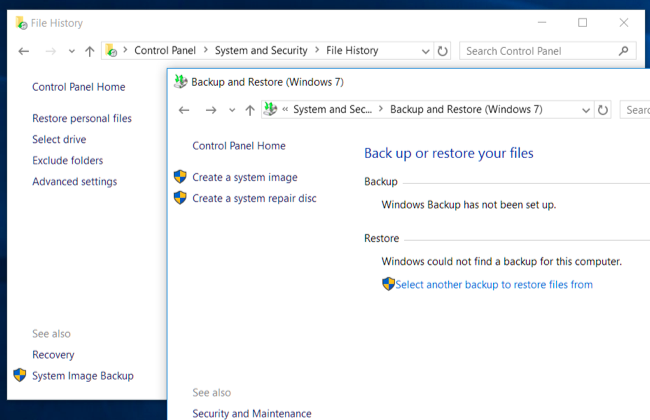Screen dimensions: 650x420
Task: Open Create a system image link
Action: [x=245, y=177]
